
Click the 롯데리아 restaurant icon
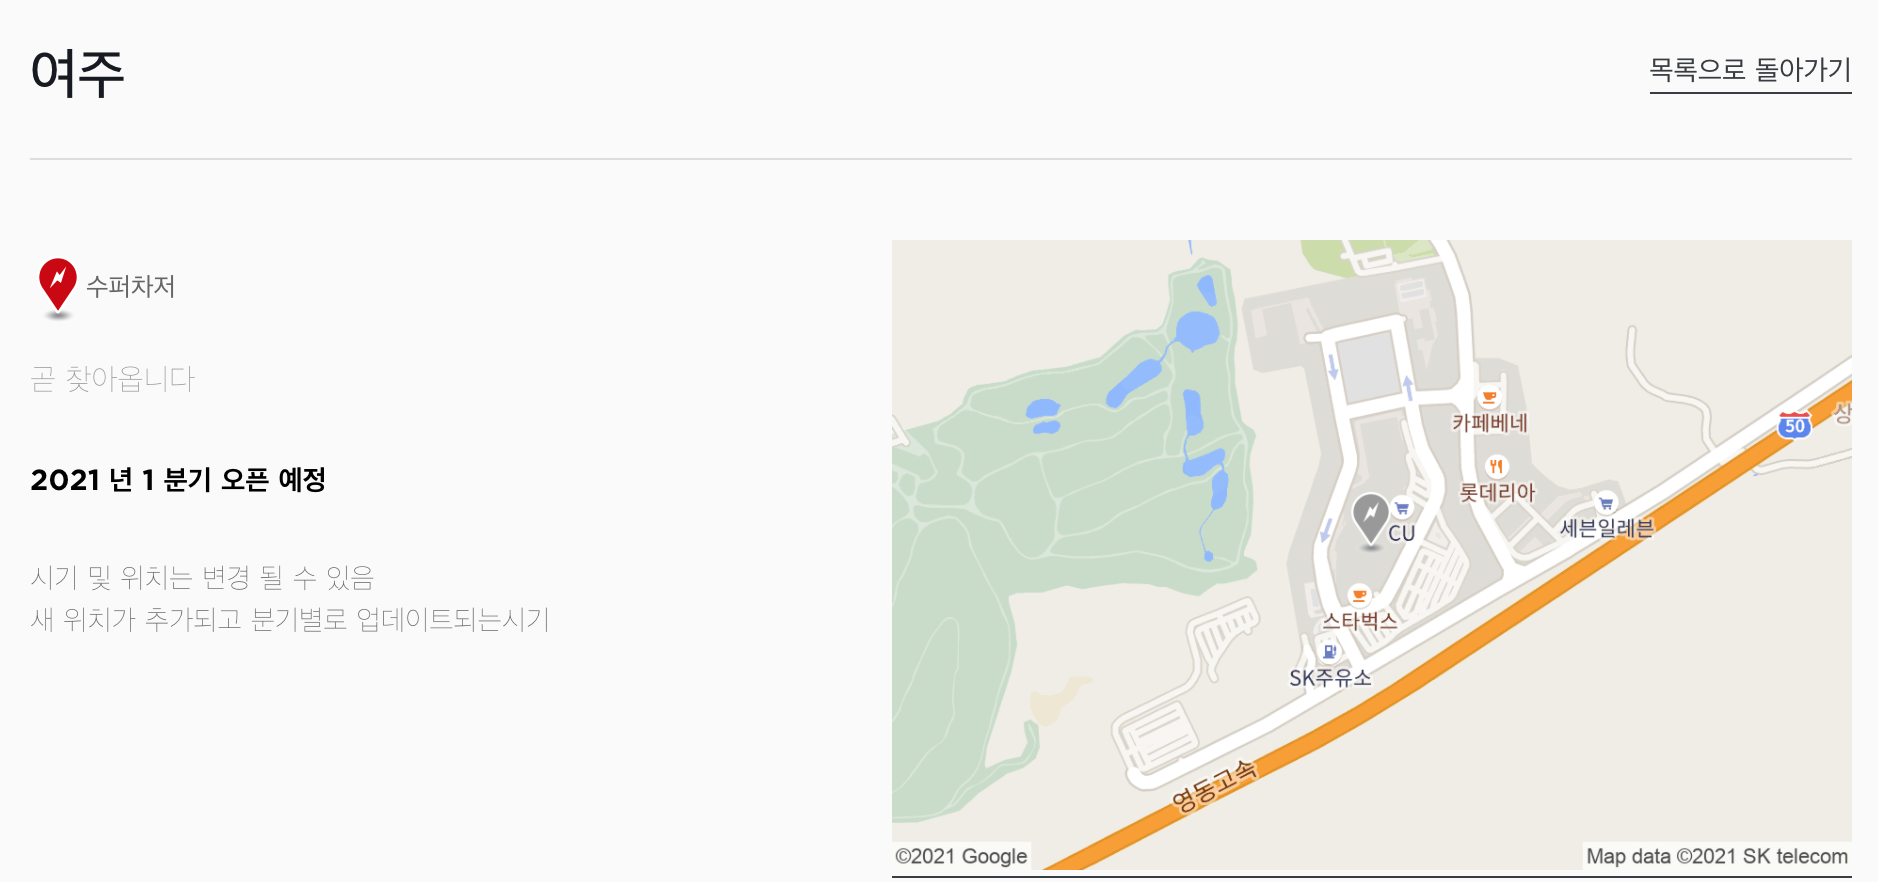(x=1496, y=466)
